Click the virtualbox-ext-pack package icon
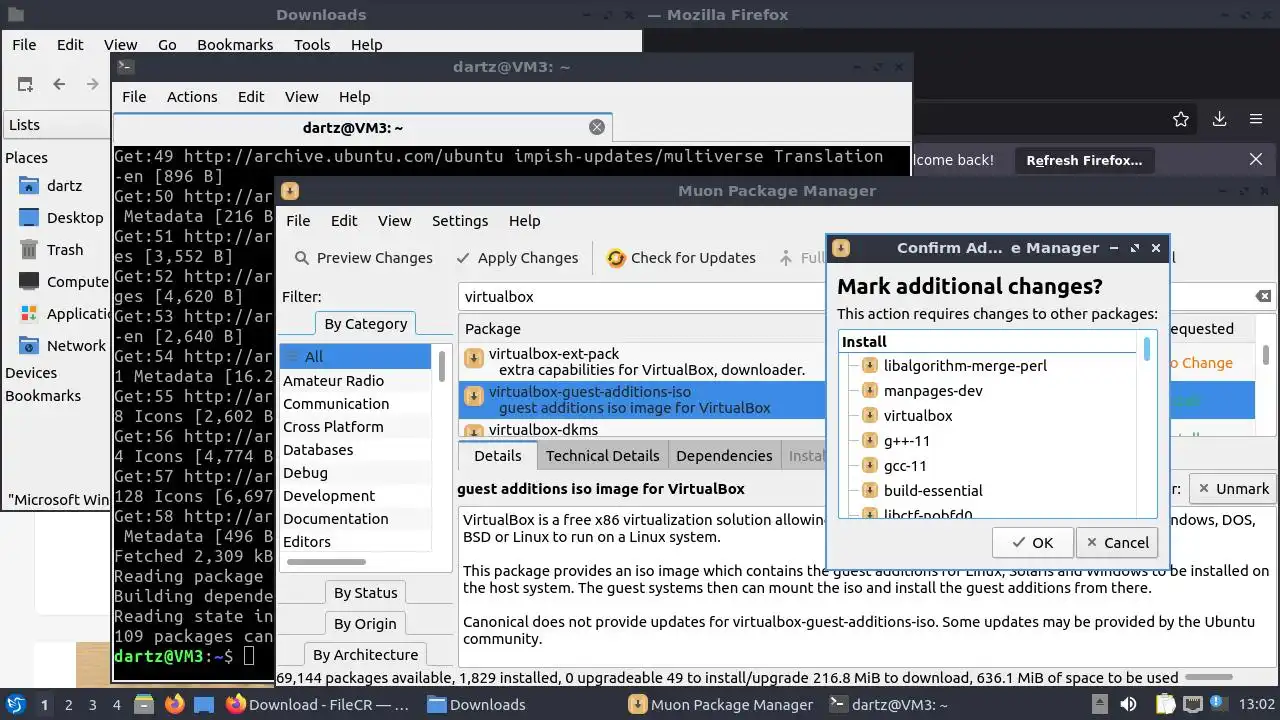Screen dimensions: 1280x720 tap(474, 357)
